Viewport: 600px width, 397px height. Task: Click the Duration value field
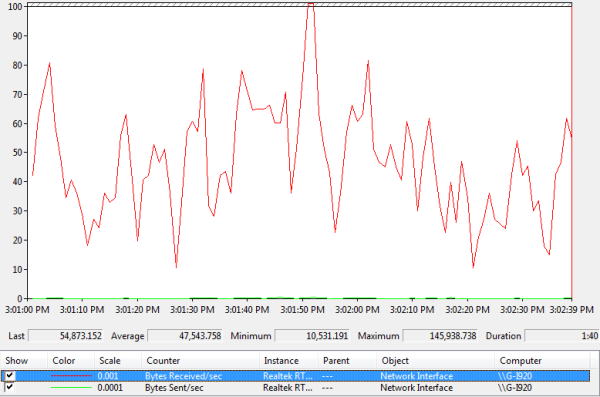pyautogui.click(x=561, y=336)
